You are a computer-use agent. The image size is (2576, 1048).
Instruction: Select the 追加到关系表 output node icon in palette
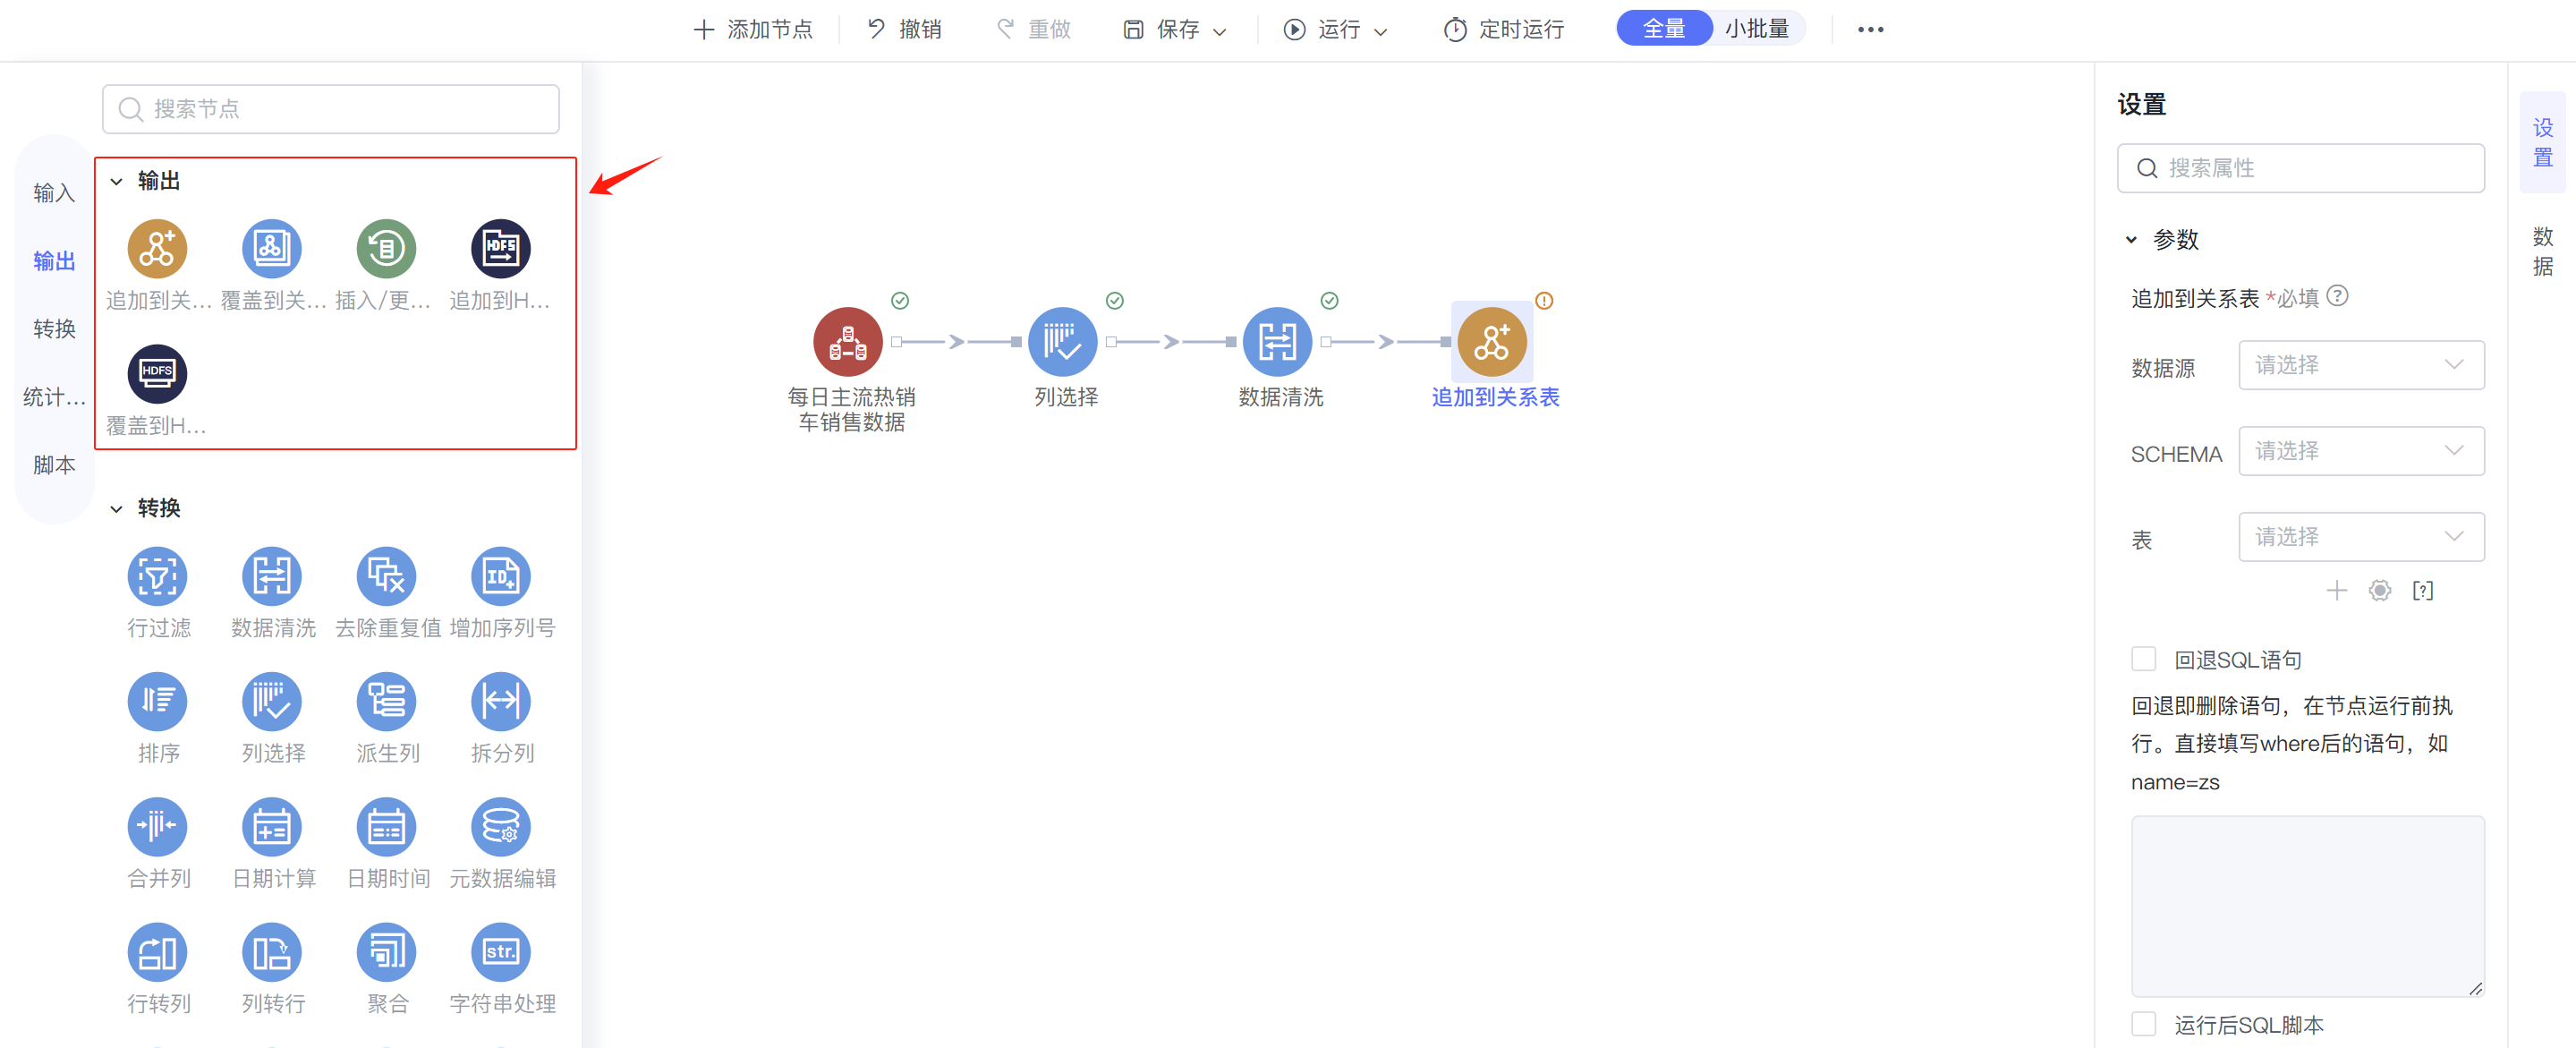click(x=157, y=248)
